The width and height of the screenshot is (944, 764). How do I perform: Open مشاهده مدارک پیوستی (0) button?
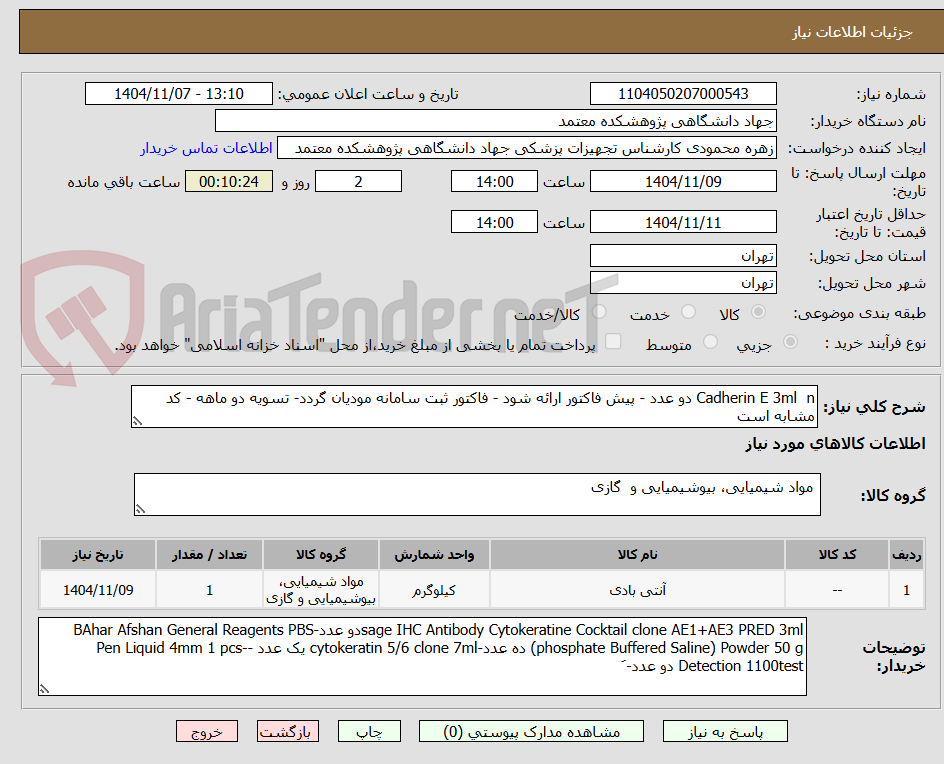click(x=531, y=731)
